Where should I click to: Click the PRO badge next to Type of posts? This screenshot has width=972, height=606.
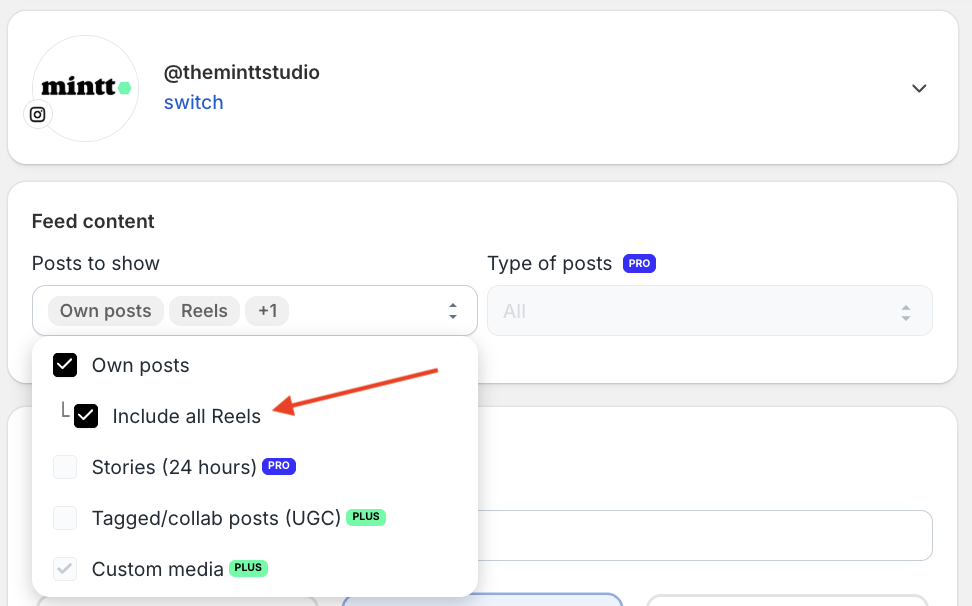click(639, 263)
